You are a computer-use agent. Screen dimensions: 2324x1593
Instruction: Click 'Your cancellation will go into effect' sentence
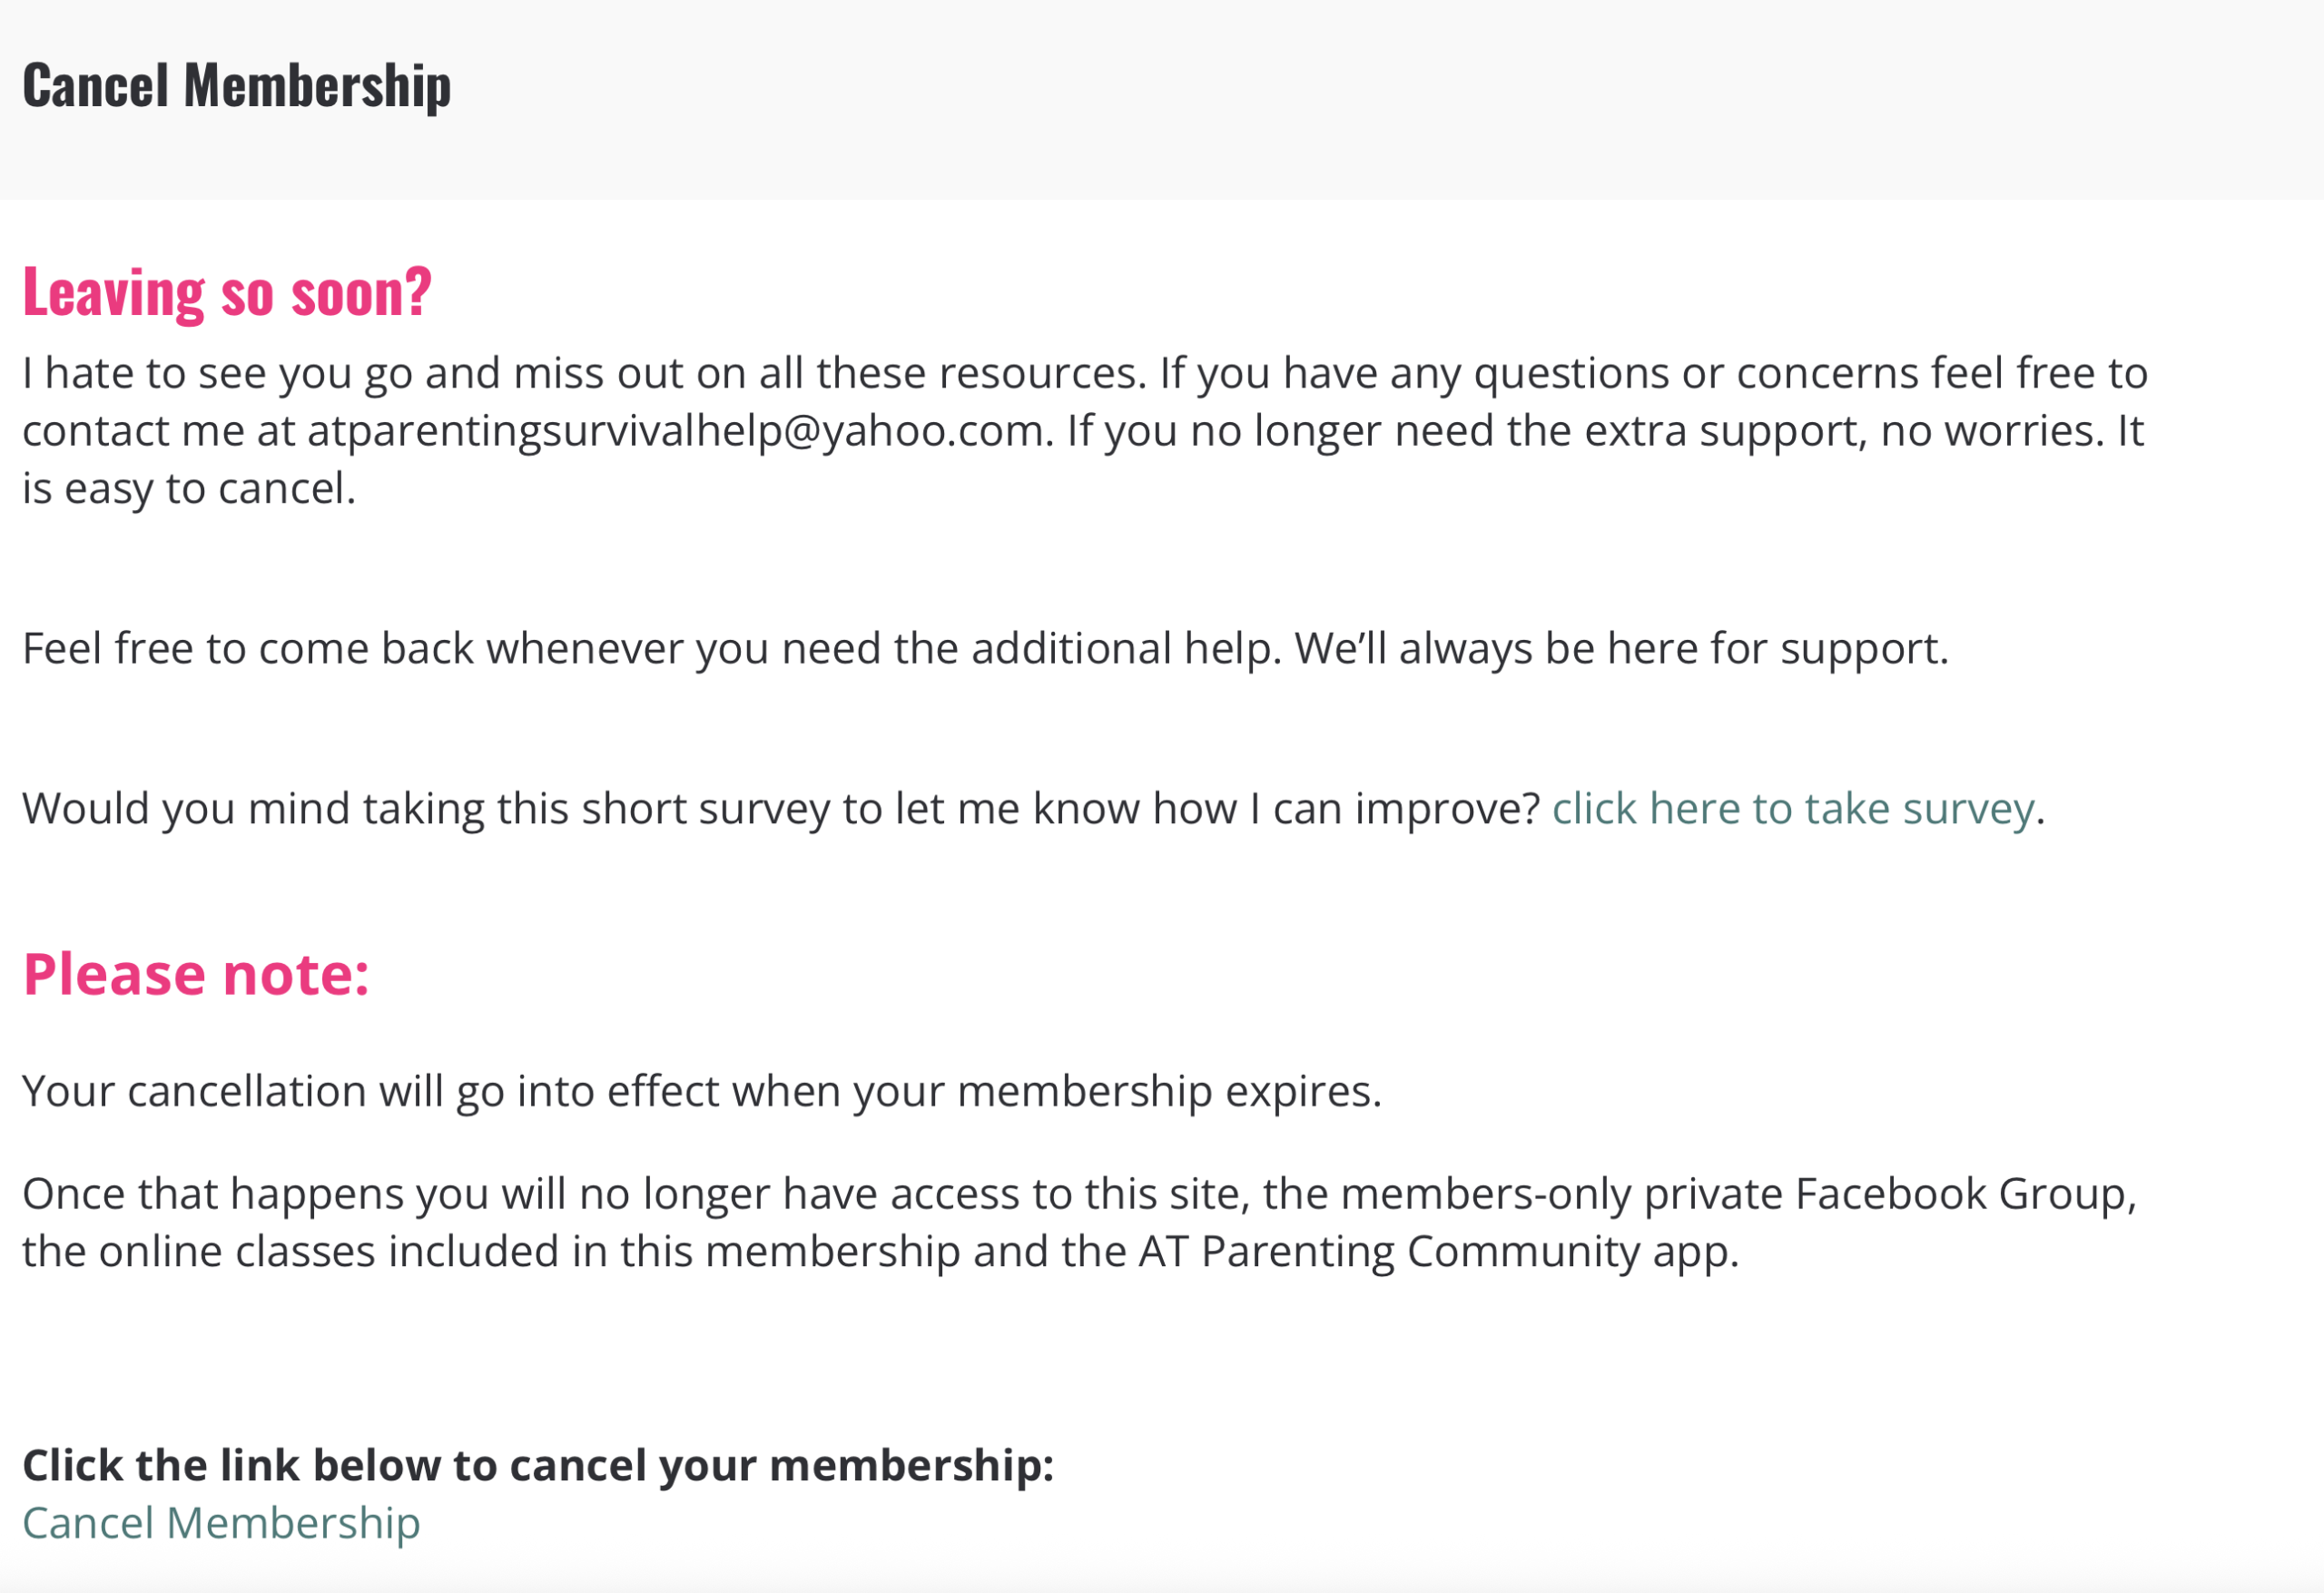702,1091
